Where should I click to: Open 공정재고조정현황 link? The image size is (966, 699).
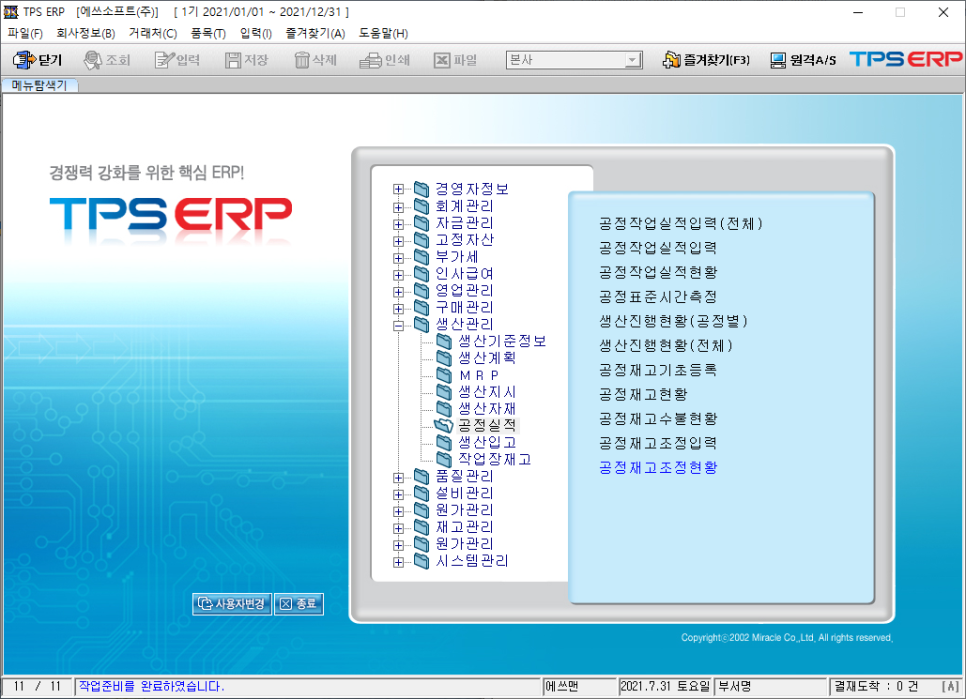click(x=658, y=467)
